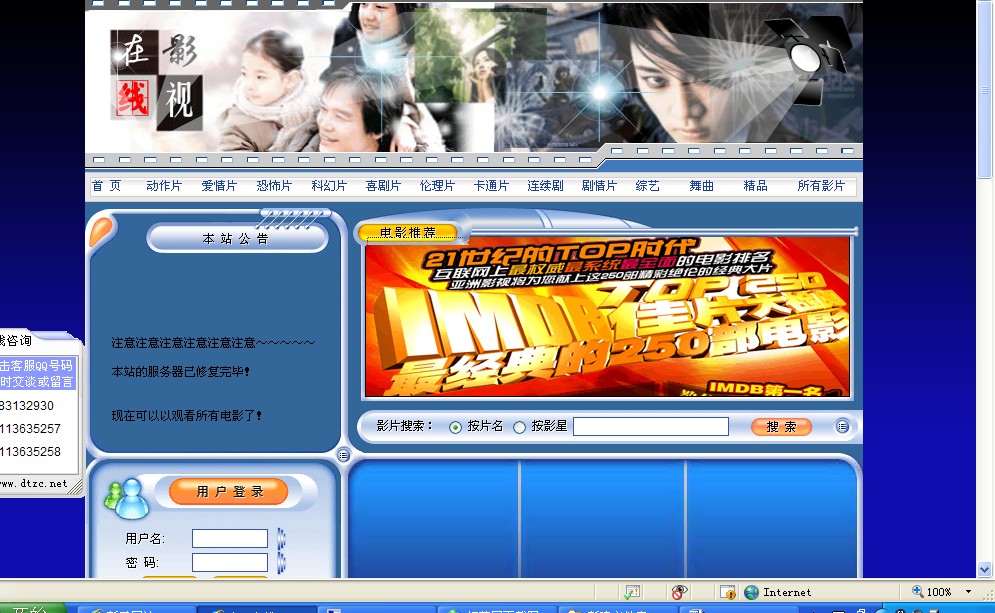The height and width of the screenshot is (613, 995).
Task: Click the 密码 password input field
Action: (x=230, y=562)
